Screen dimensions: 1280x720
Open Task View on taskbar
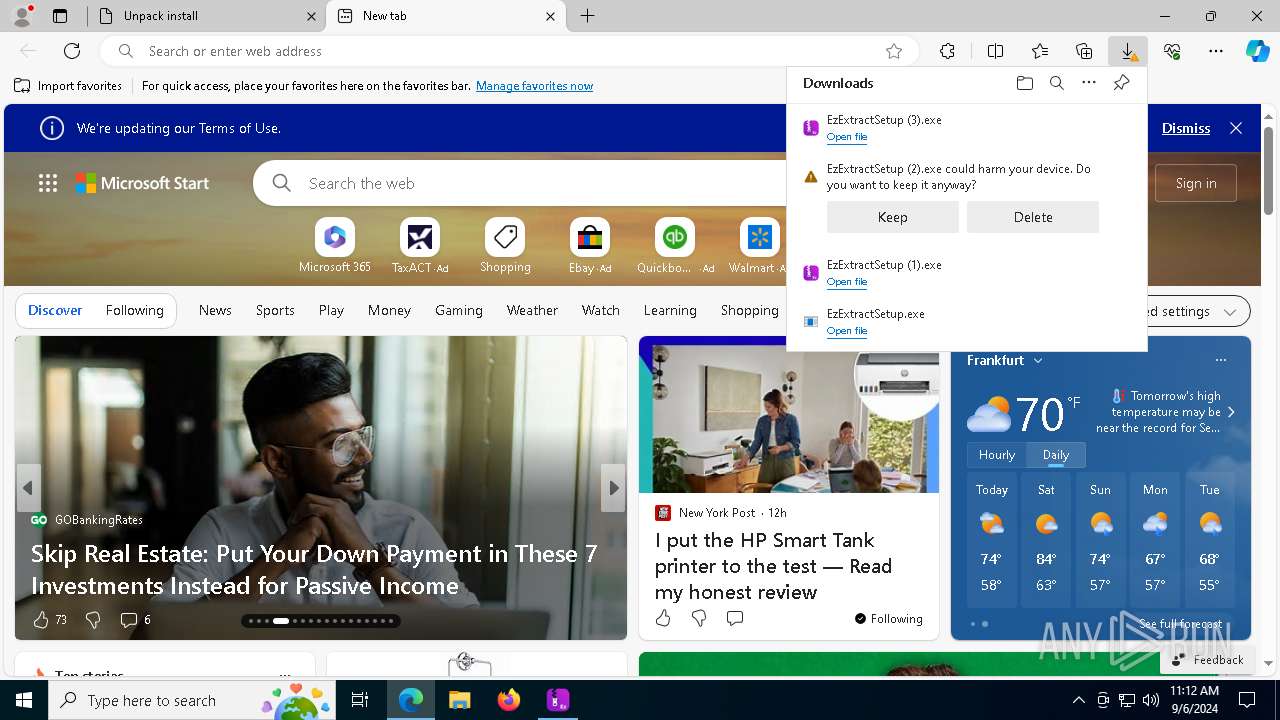[360, 700]
